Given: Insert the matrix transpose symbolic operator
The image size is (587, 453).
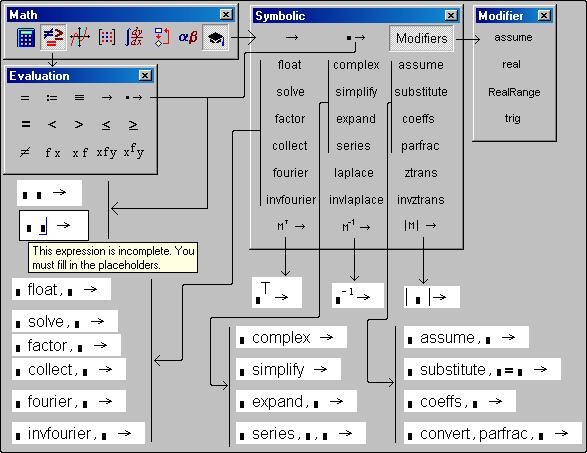Looking at the screenshot, I should [291, 226].
